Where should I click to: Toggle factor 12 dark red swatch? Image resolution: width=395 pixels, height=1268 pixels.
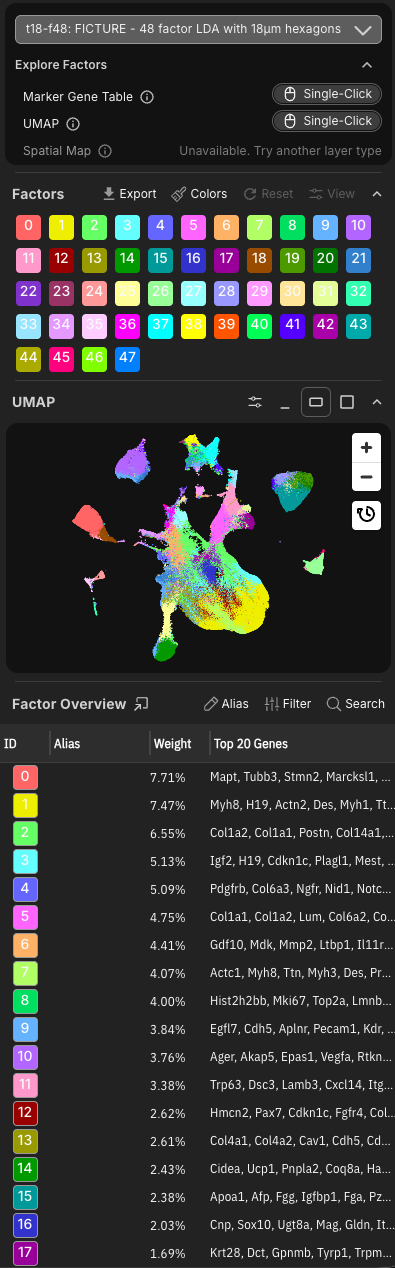tap(62, 260)
